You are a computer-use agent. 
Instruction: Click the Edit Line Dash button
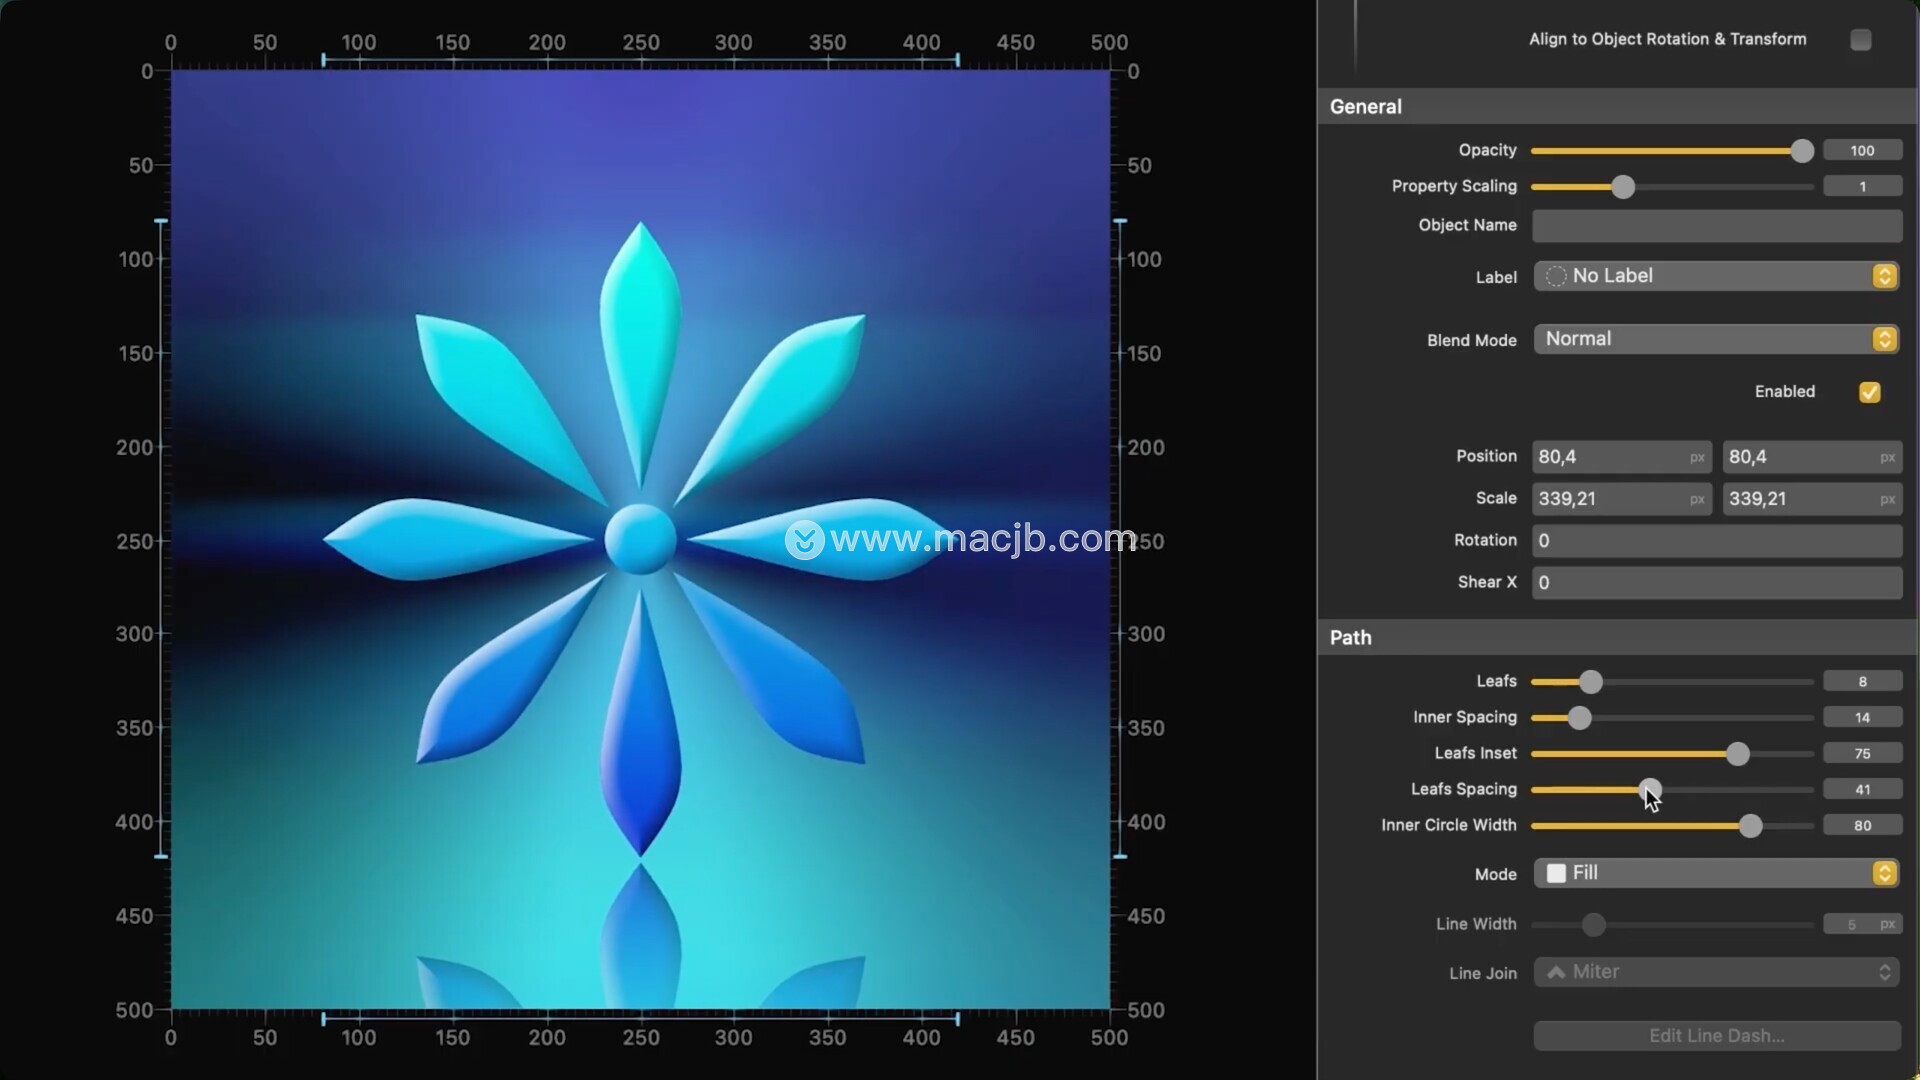pyautogui.click(x=1716, y=1036)
